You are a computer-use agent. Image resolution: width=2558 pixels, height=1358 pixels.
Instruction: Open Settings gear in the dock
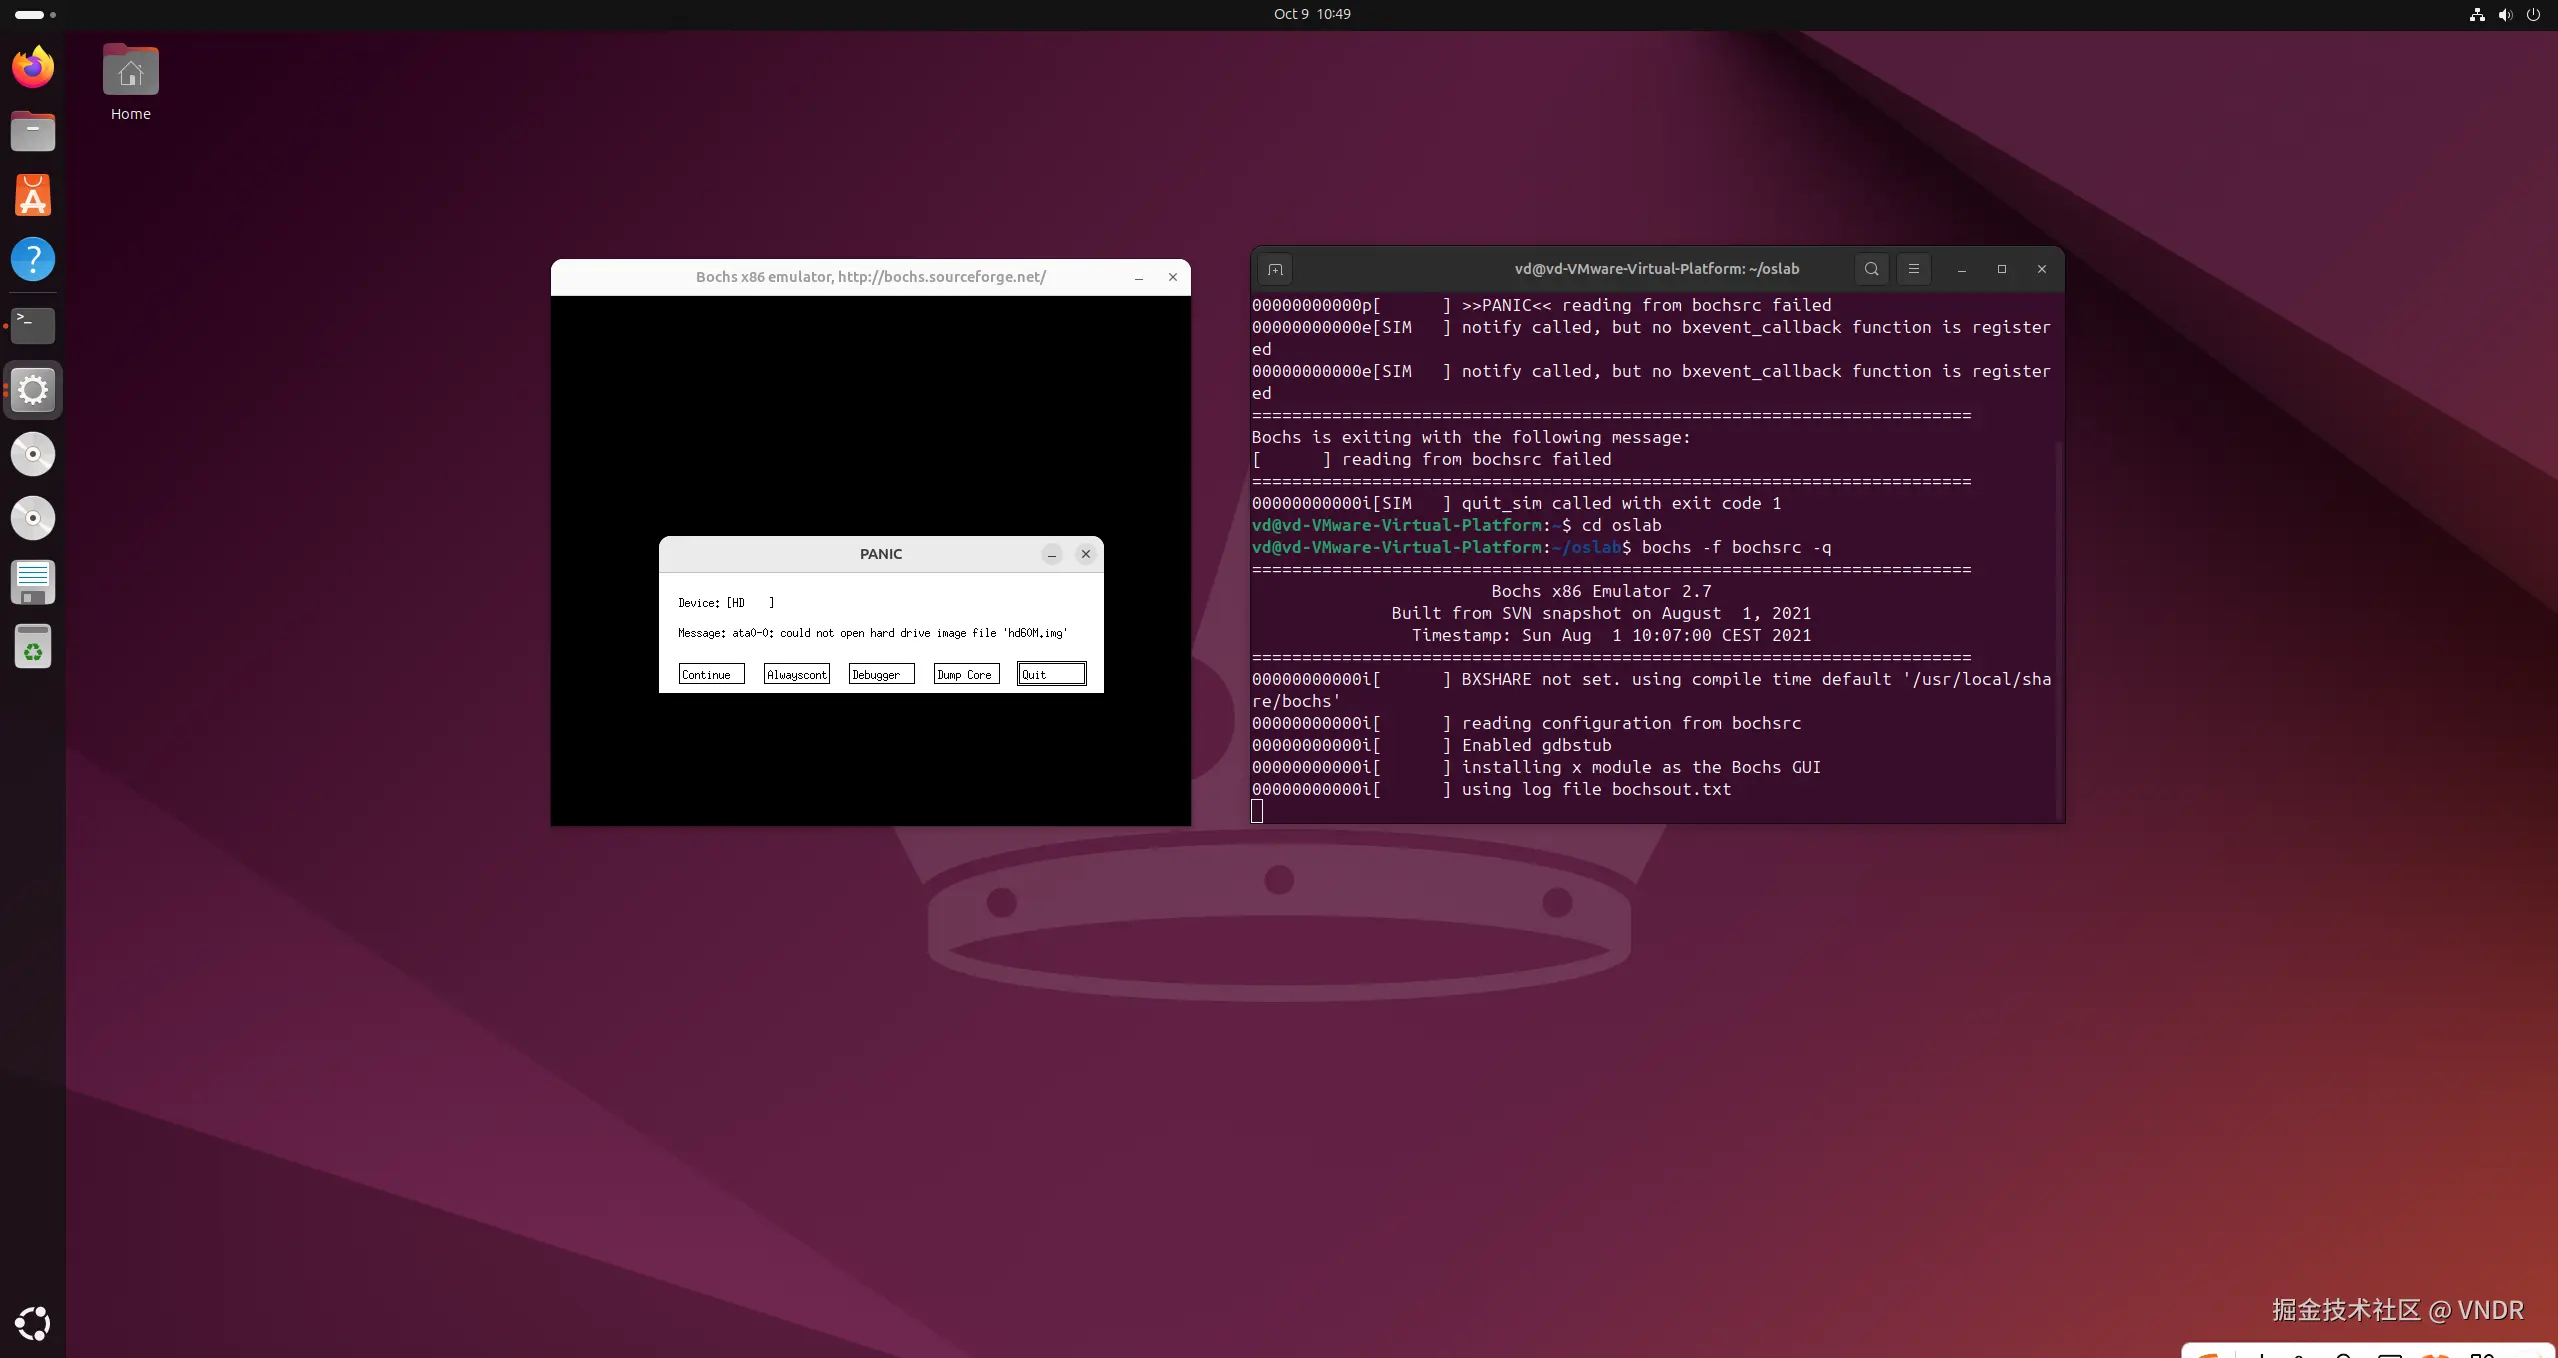33,389
